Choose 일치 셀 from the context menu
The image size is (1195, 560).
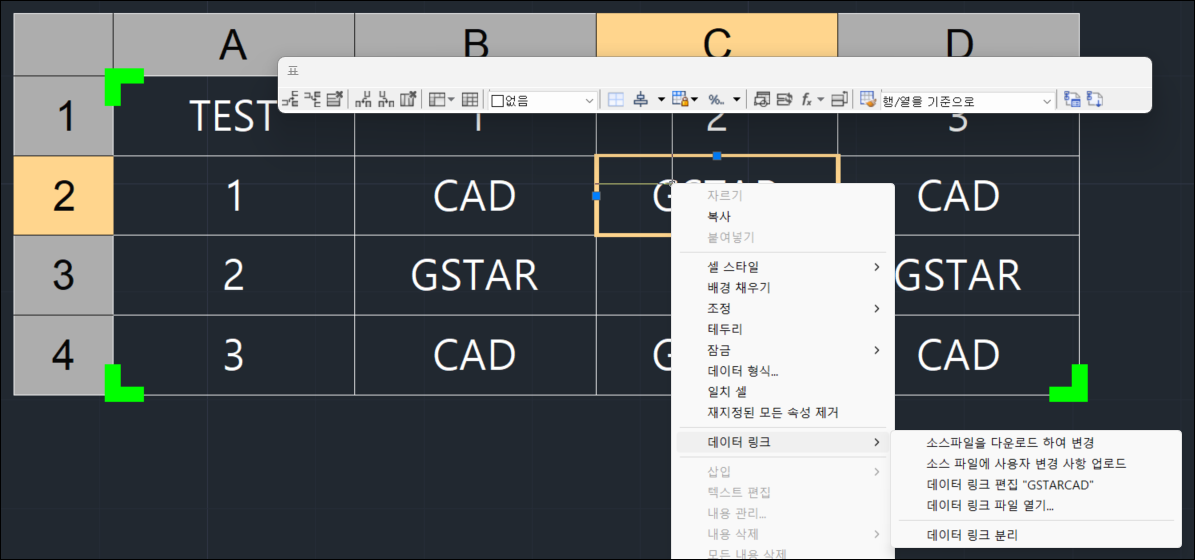click(782, 392)
